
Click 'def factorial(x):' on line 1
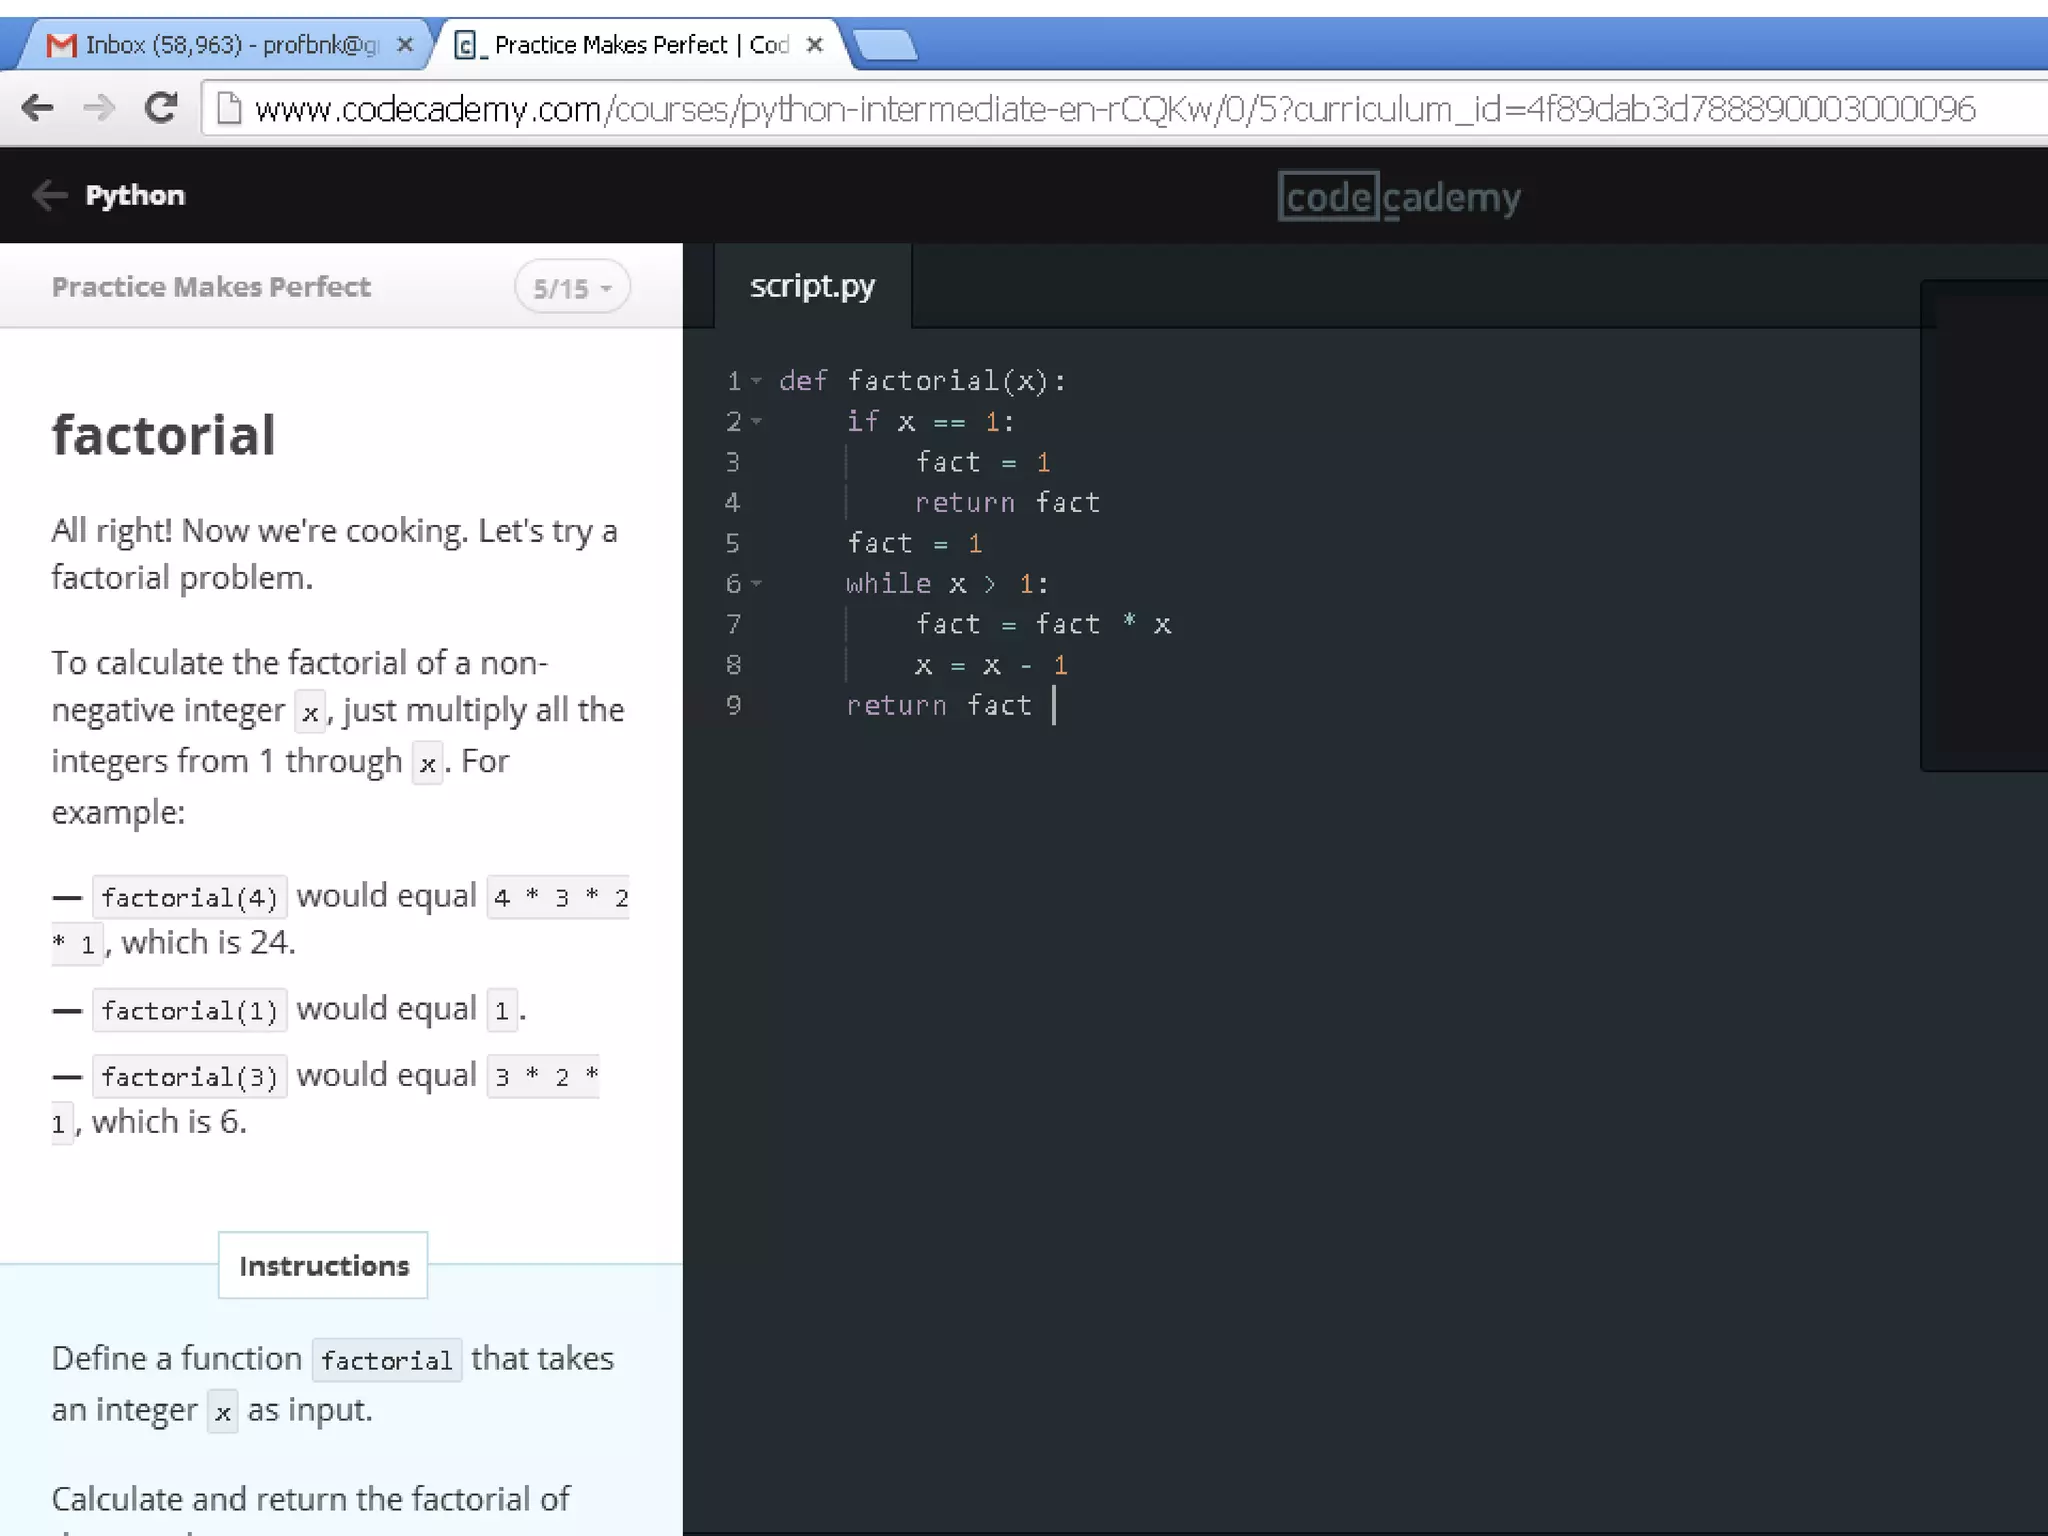(923, 381)
